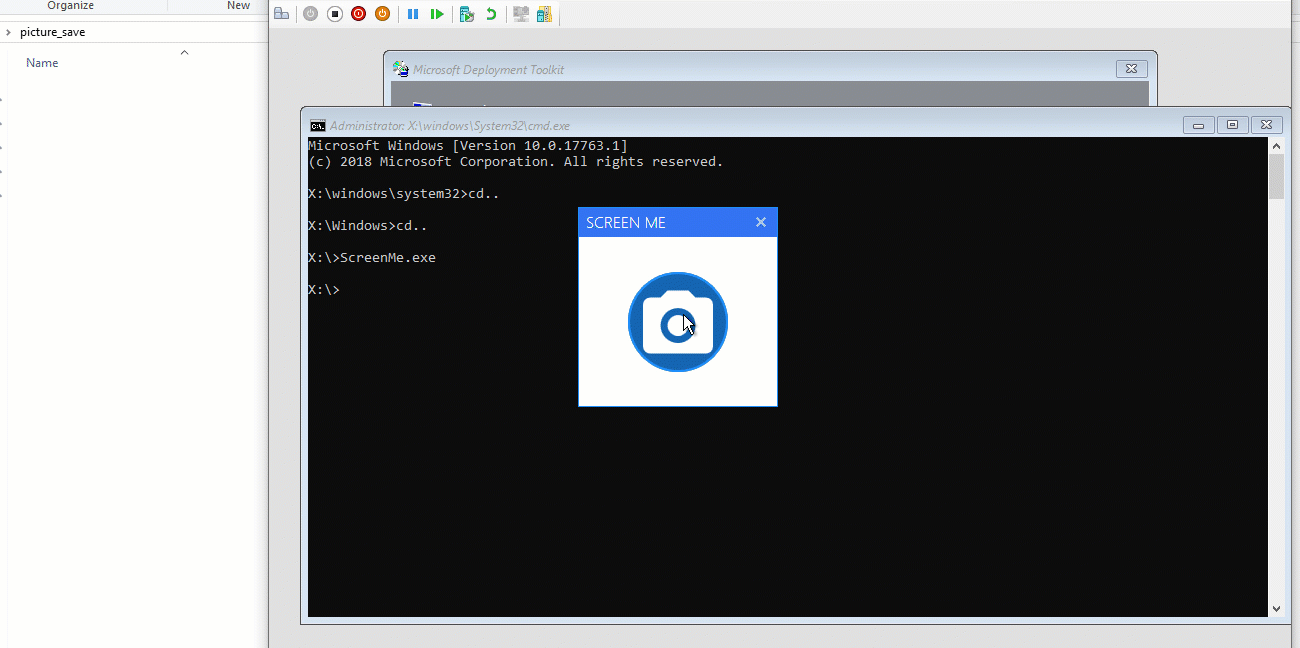The width and height of the screenshot is (1300, 648).
Task: Click the leftmost blocks icon on the toolbar
Action: point(281,13)
